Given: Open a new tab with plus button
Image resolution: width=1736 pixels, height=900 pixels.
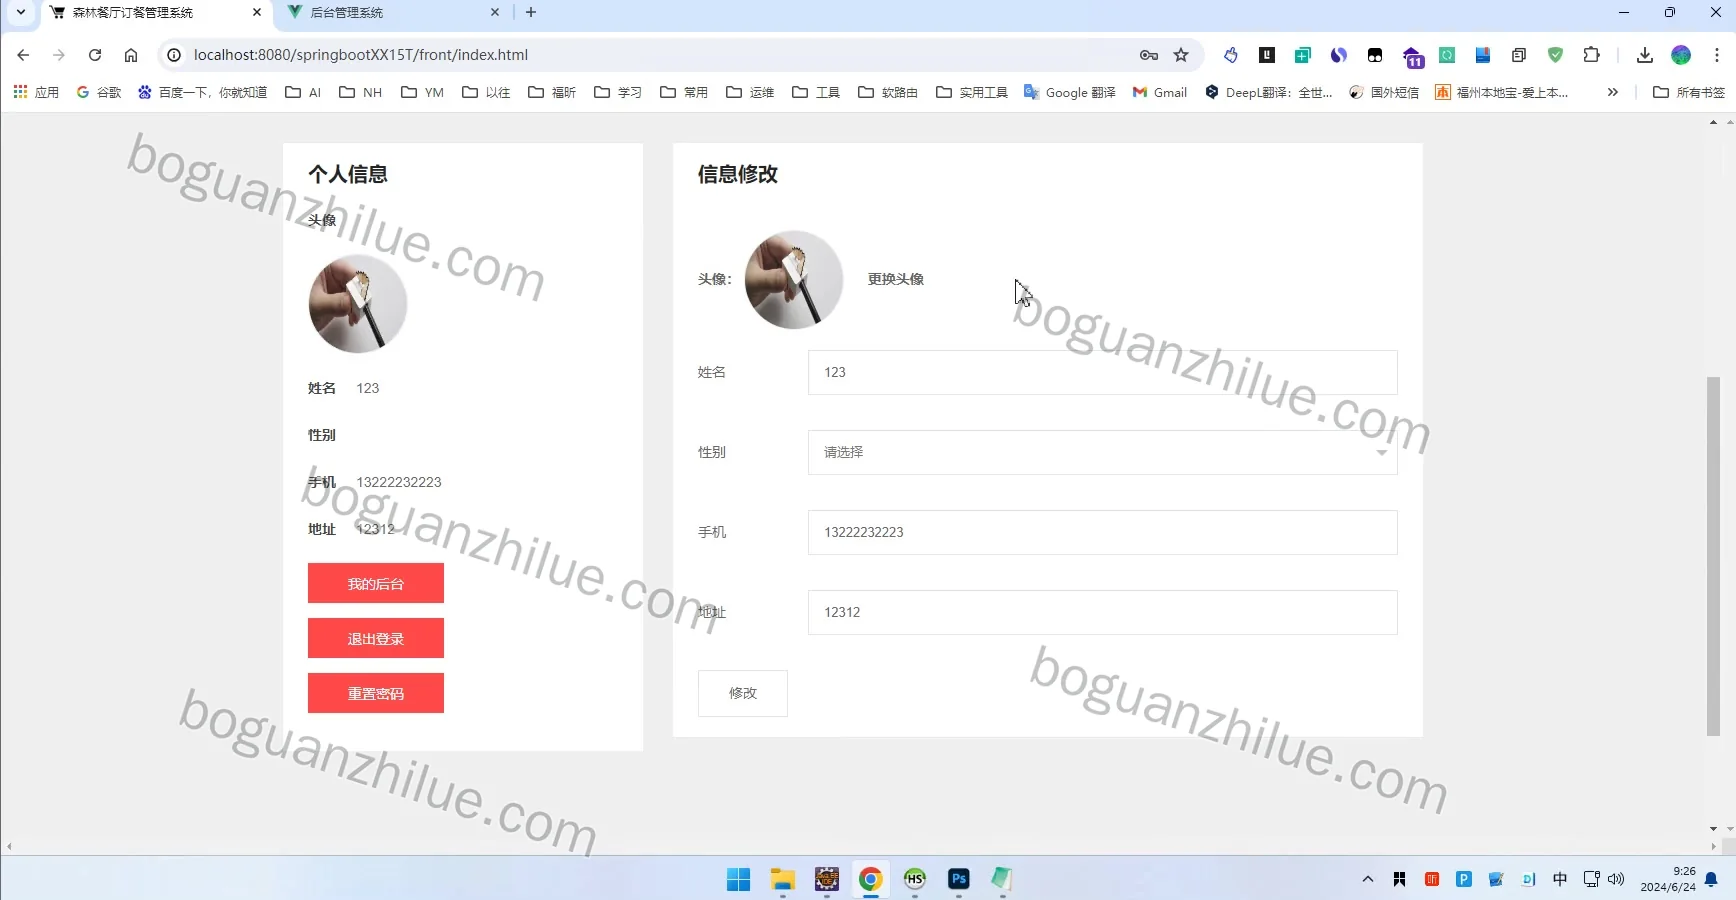Looking at the screenshot, I should (531, 13).
